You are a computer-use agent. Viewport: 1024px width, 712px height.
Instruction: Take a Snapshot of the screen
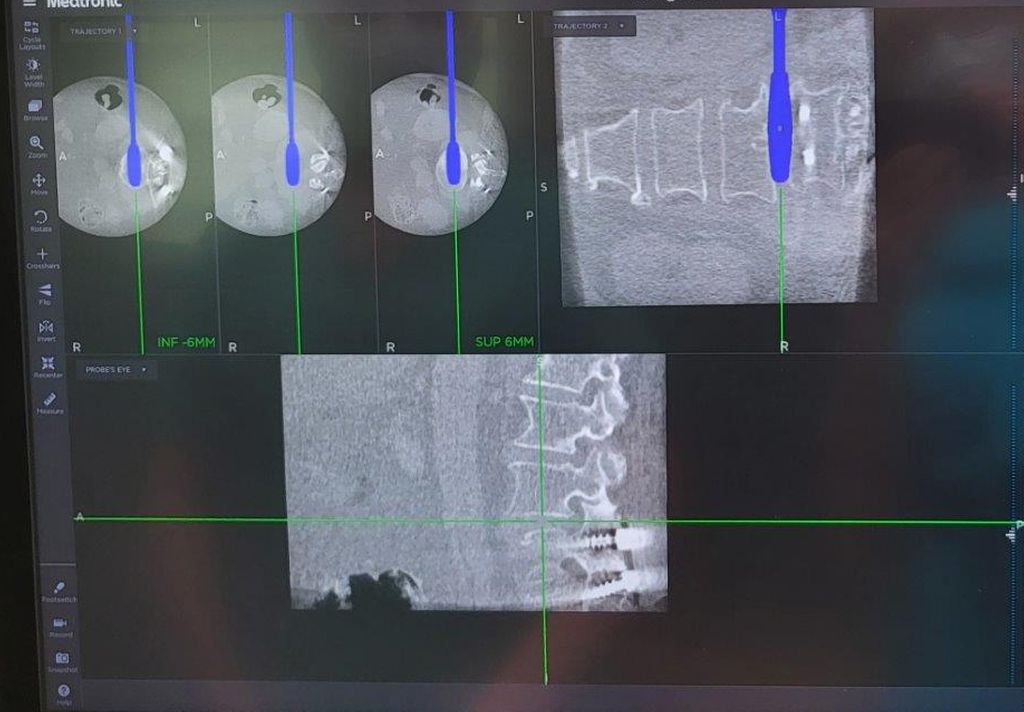click(62, 660)
